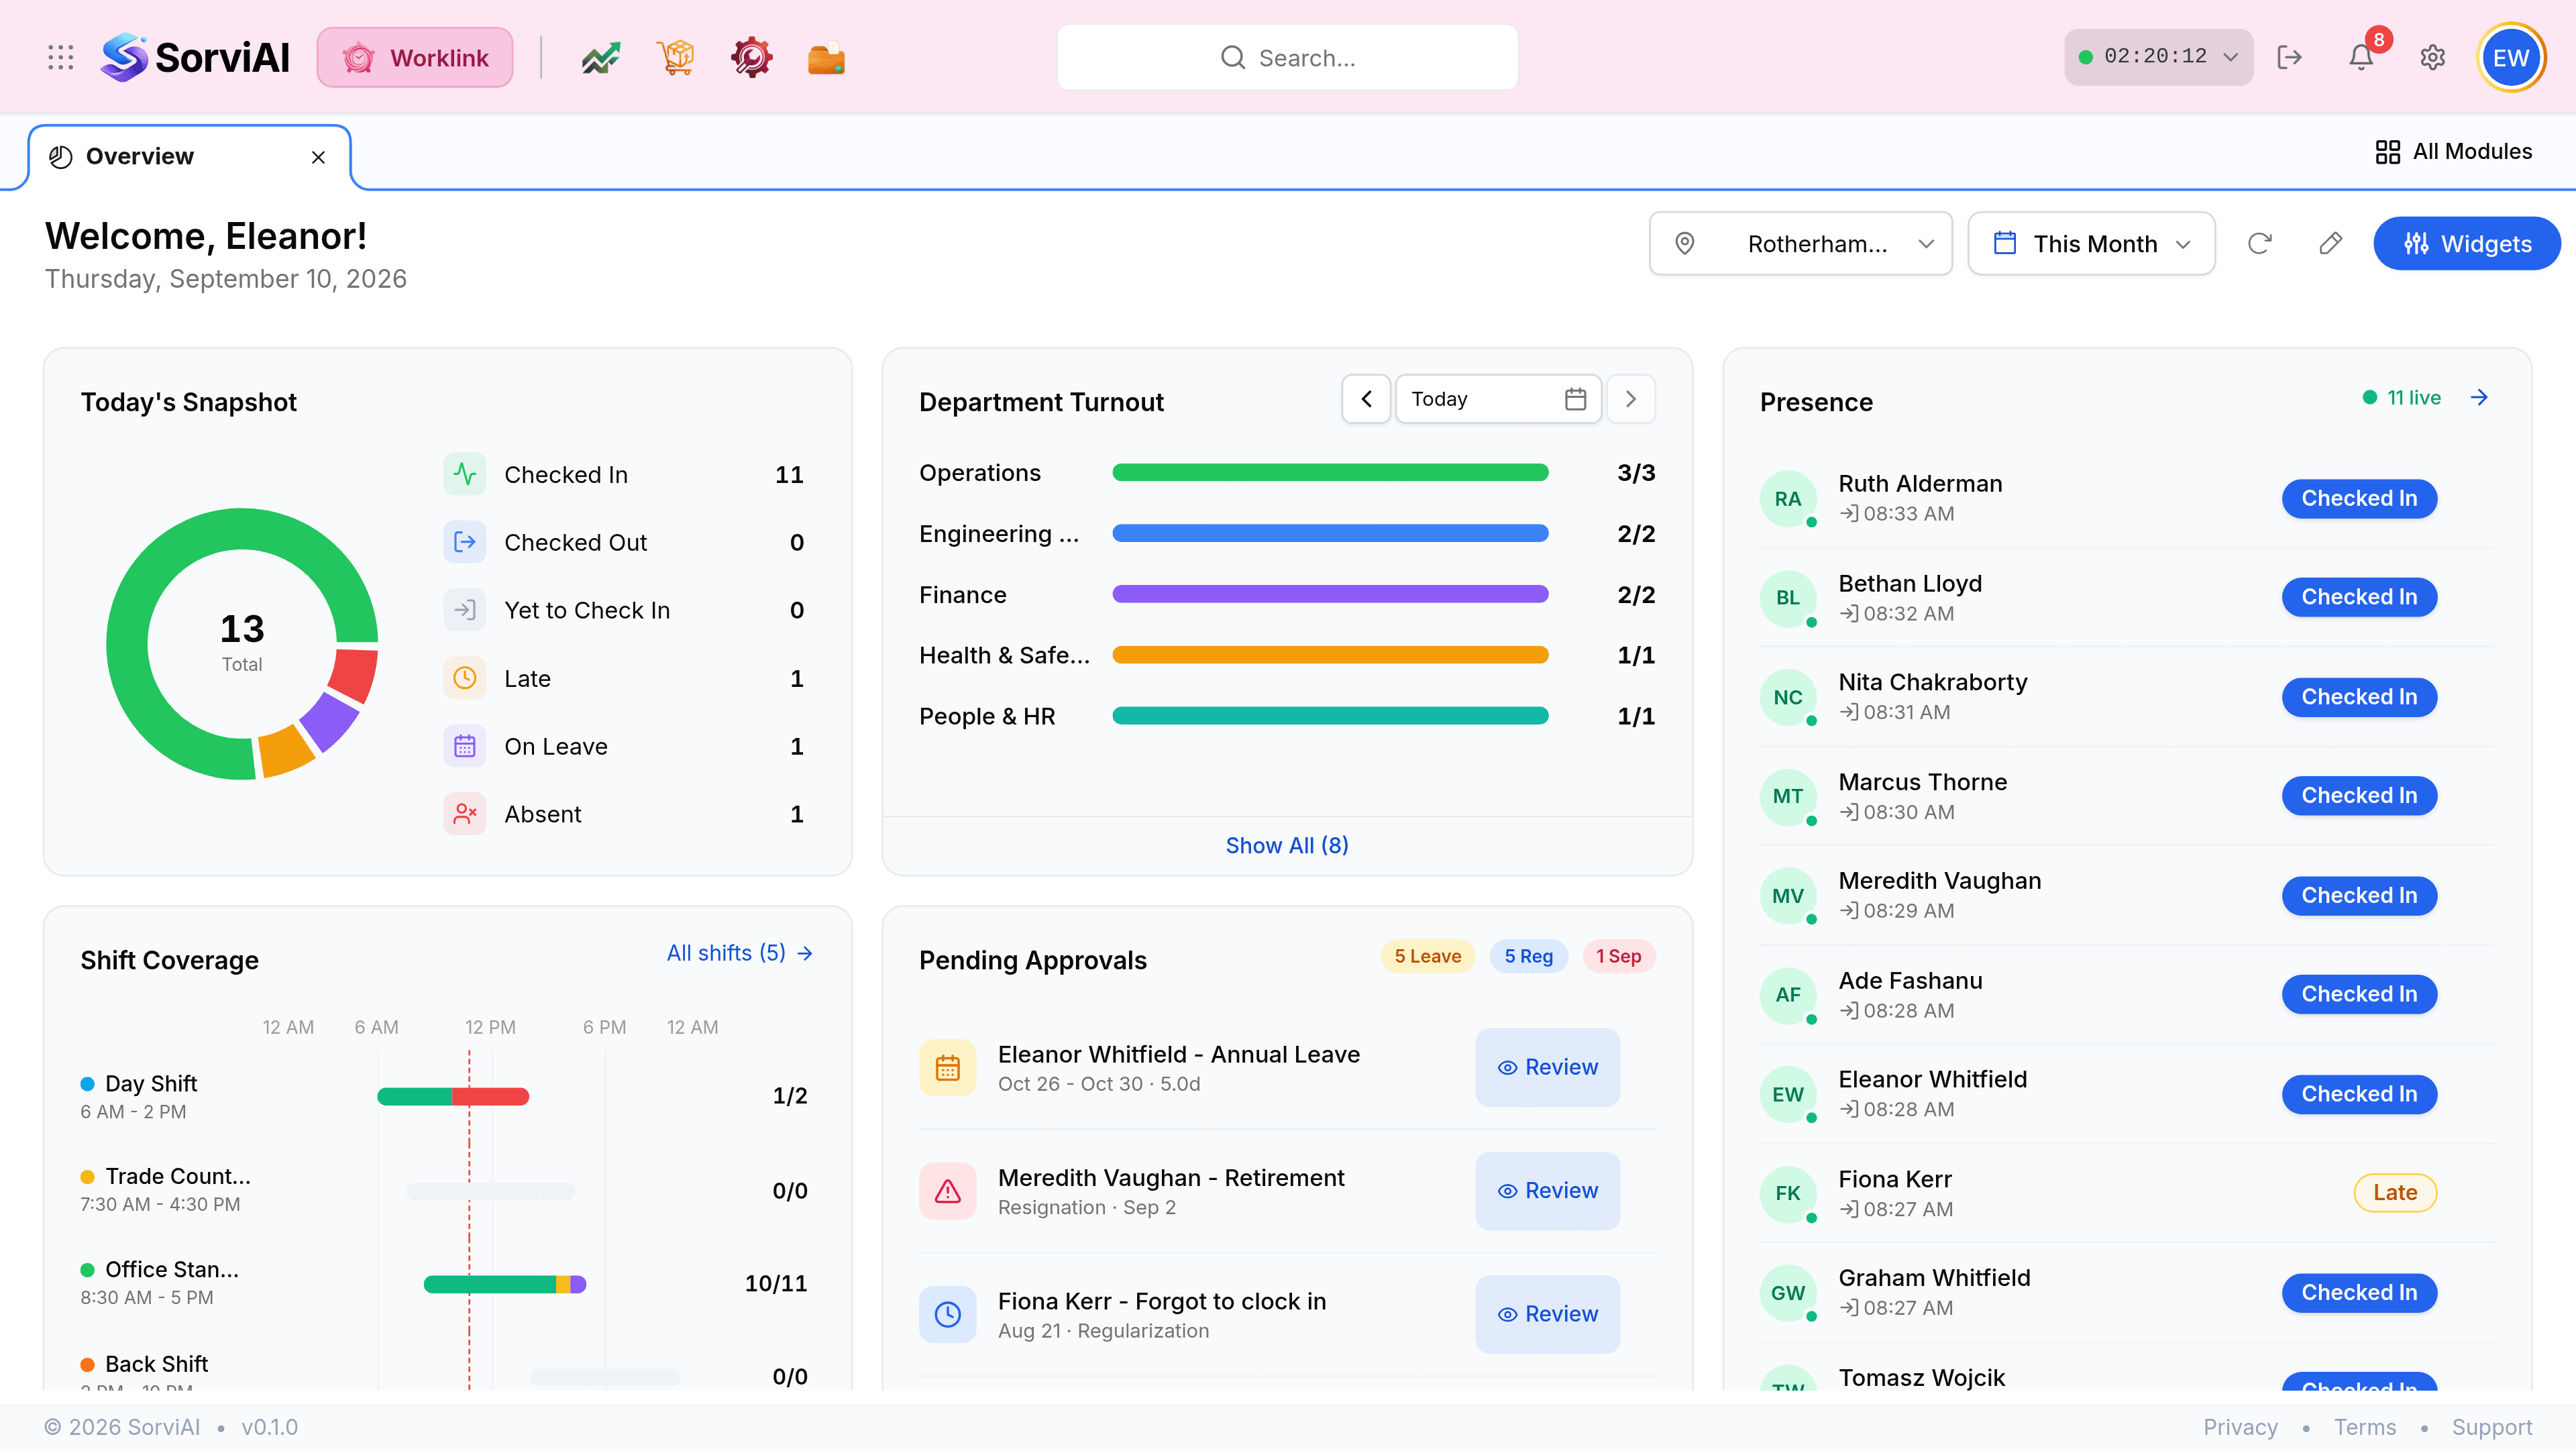Click the Health & Safe... turnout bar

[x=1330, y=656]
